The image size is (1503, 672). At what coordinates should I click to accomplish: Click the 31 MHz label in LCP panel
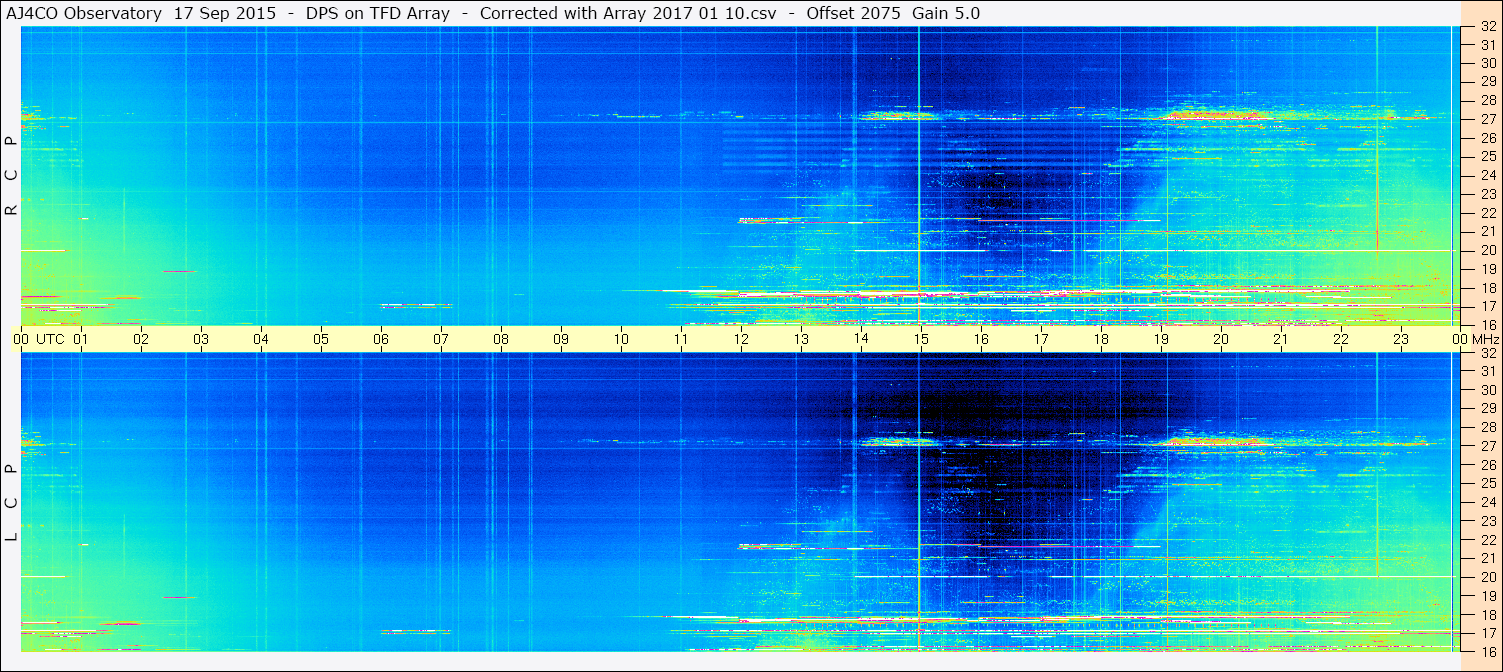[1488, 371]
